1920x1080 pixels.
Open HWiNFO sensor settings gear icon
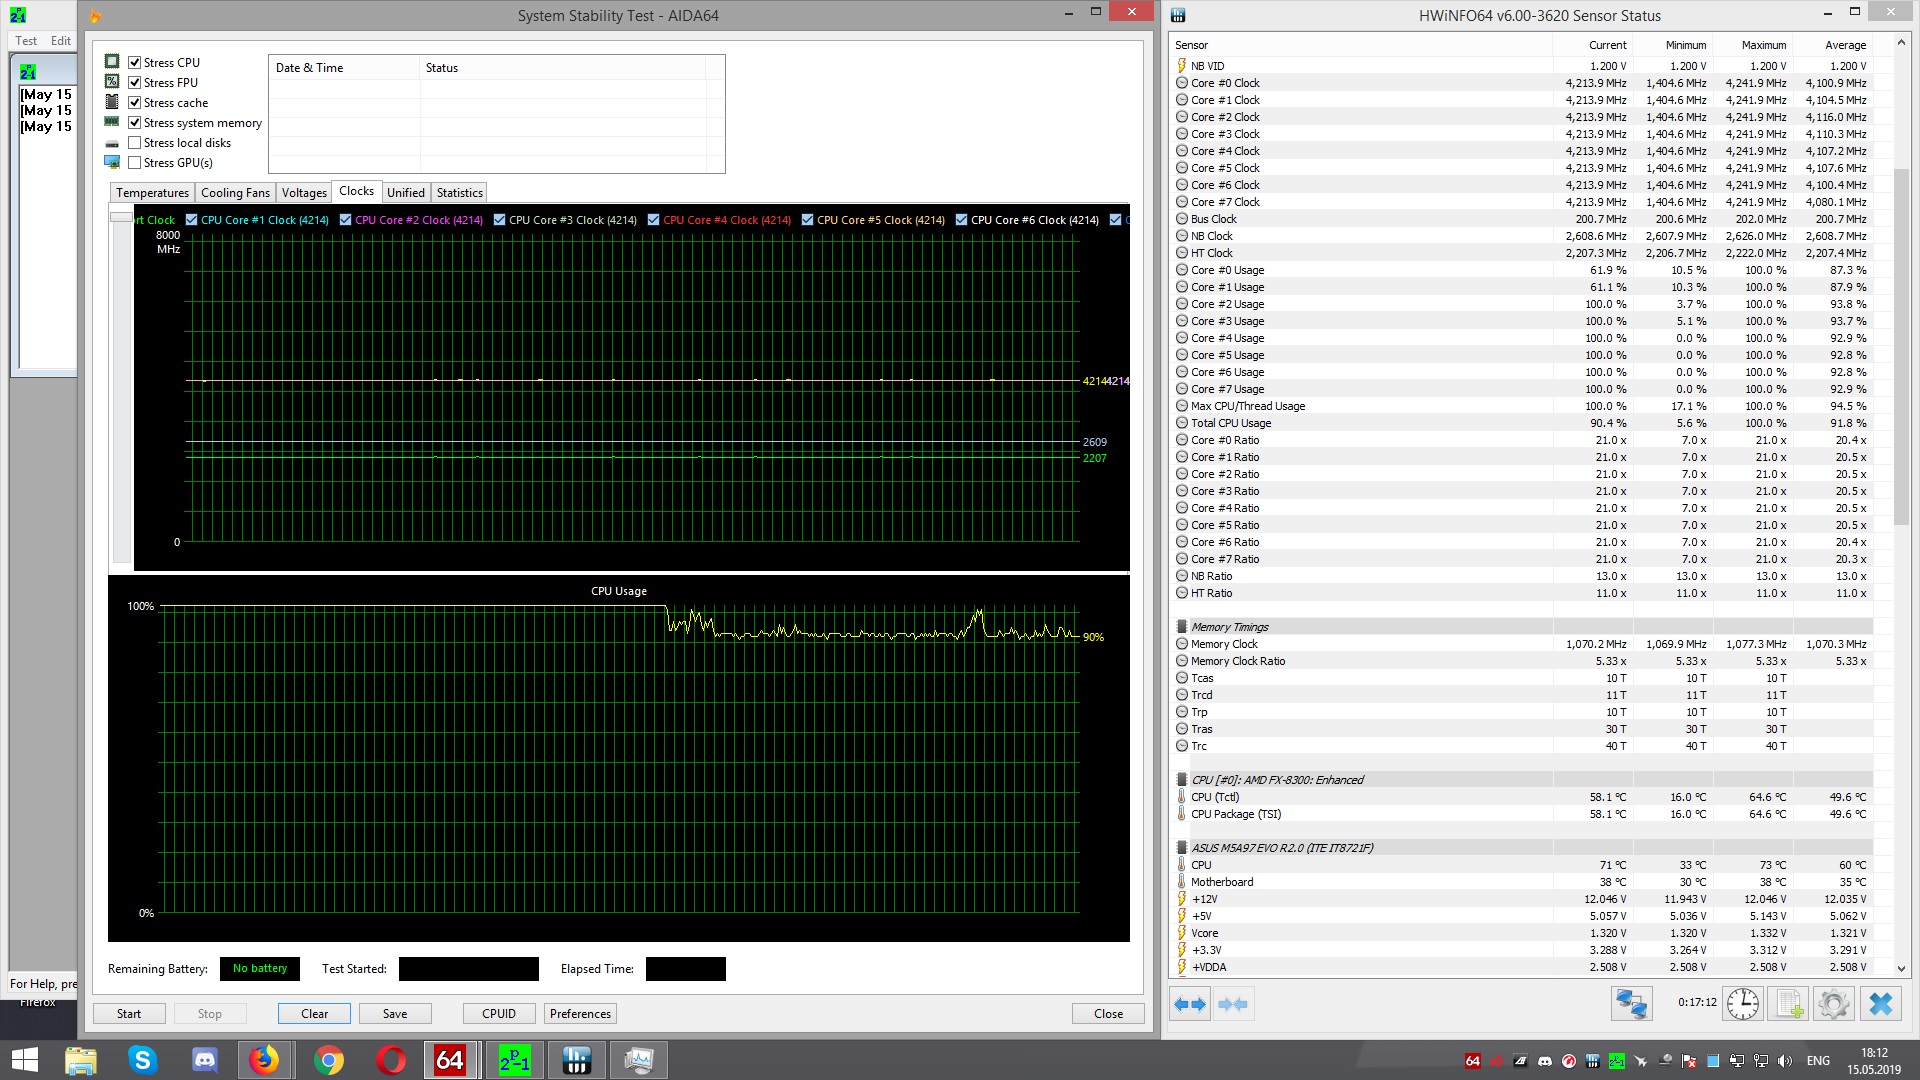pyautogui.click(x=1834, y=1004)
